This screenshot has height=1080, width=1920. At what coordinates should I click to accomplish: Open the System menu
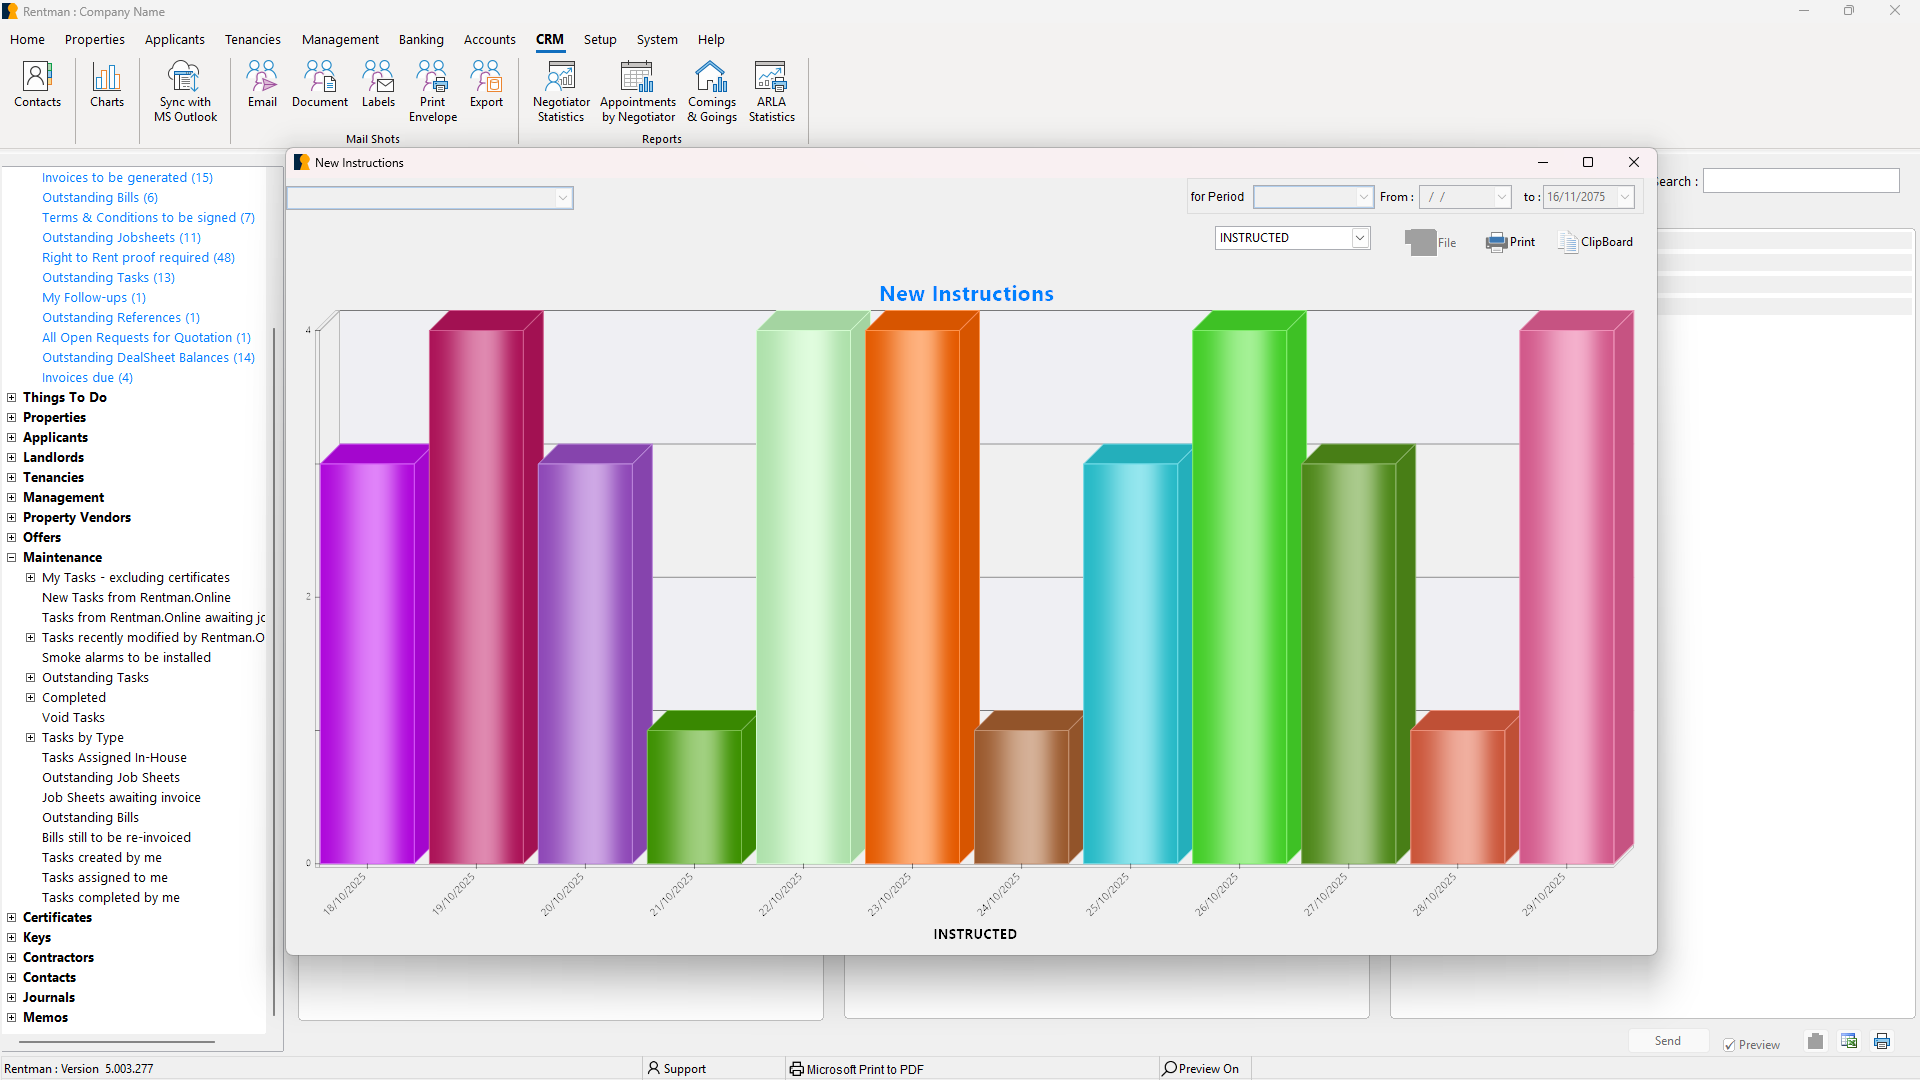[657, 39]
